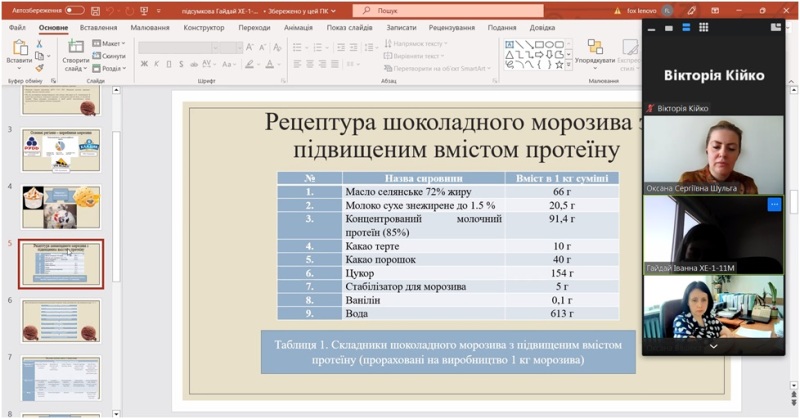Click the Increase Font Size icon

click(x=250, y=47)
